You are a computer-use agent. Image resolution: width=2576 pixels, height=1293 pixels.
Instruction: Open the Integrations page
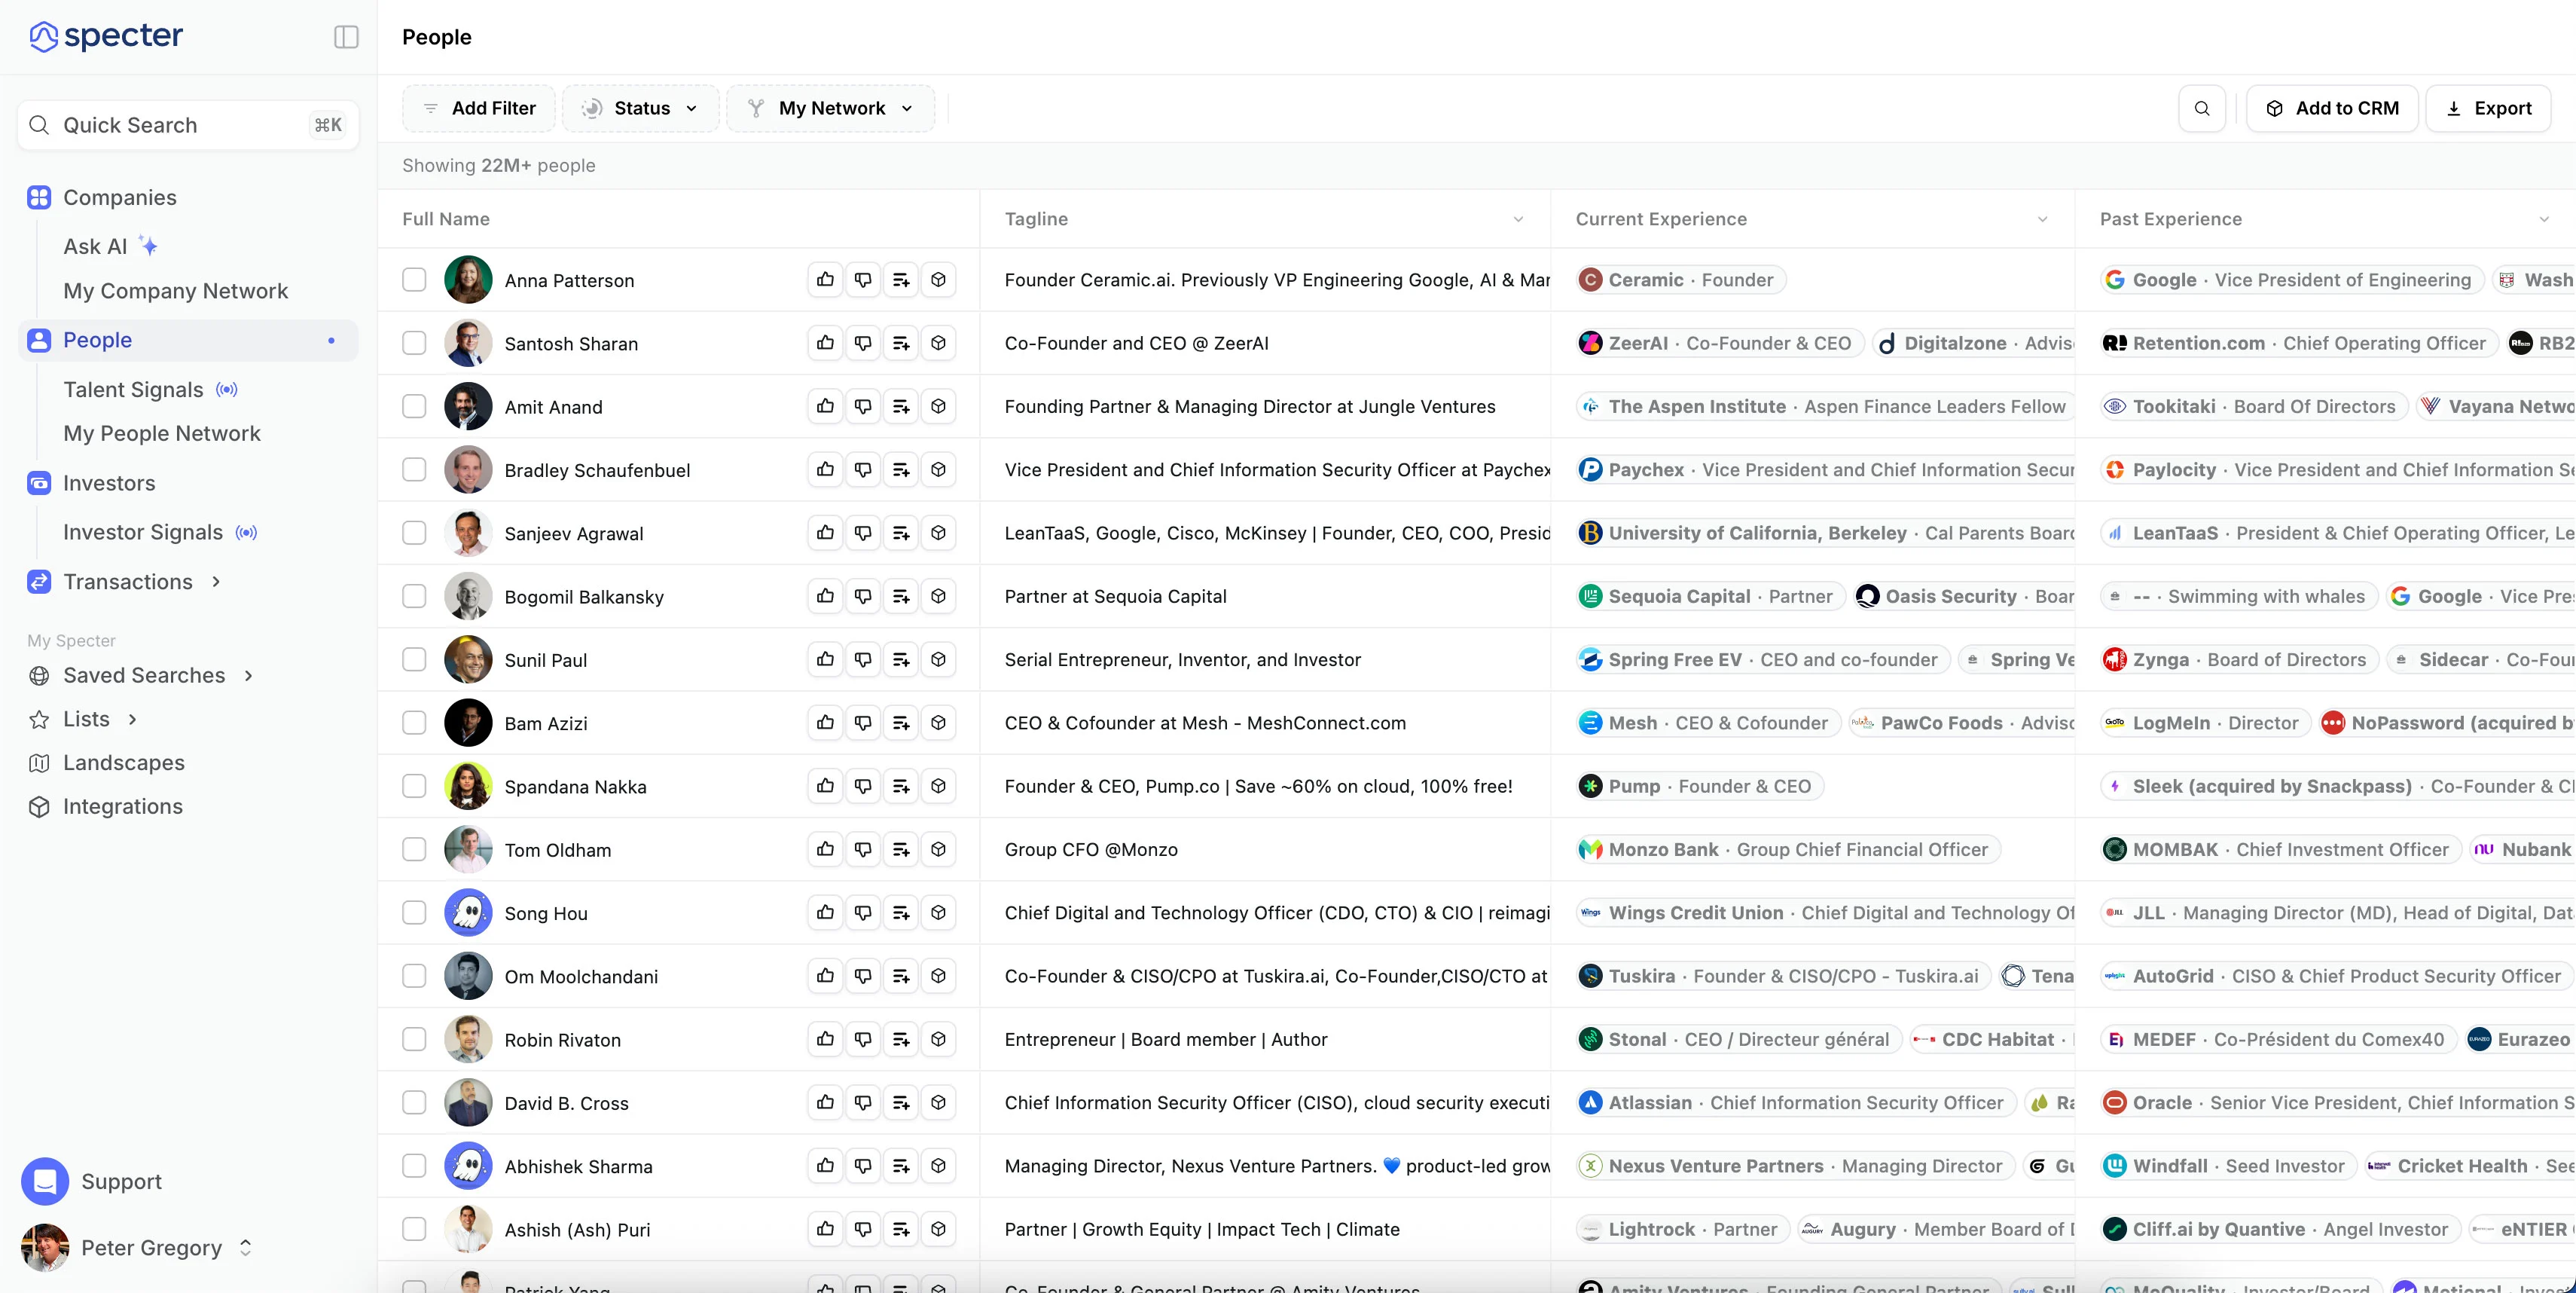pos(123,806)
